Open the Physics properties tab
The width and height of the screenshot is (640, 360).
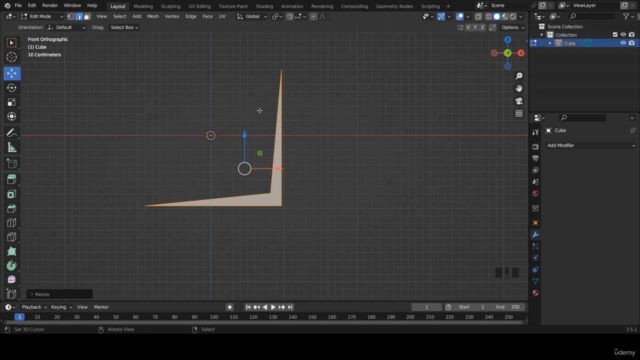[x=536, y=258]
